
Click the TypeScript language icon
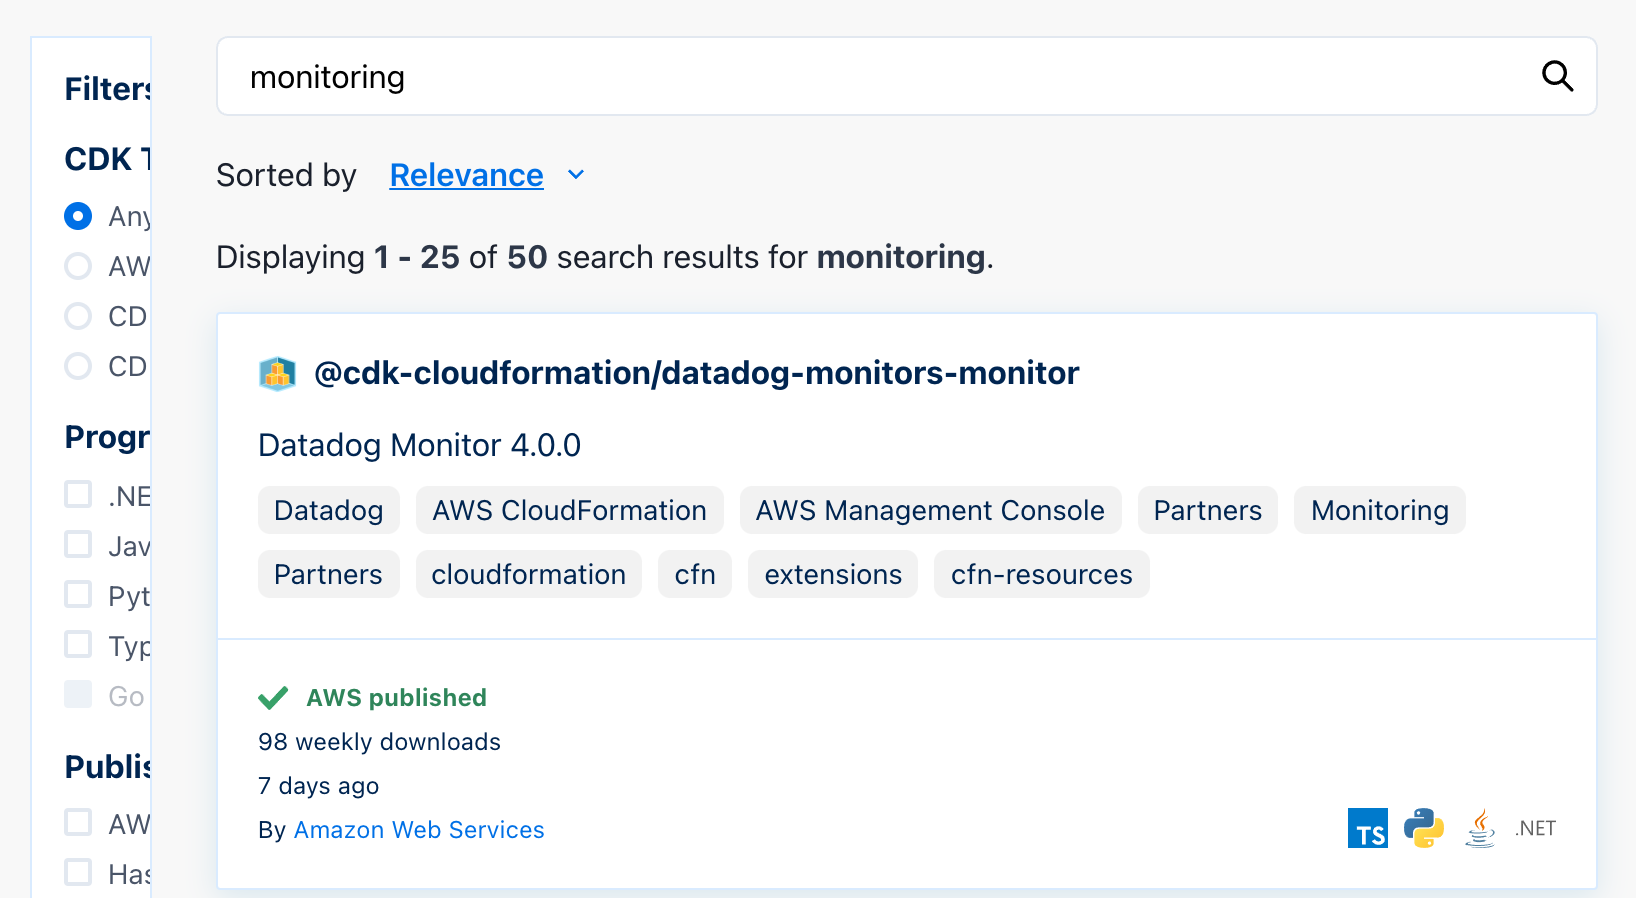(x=1368, y=828)
